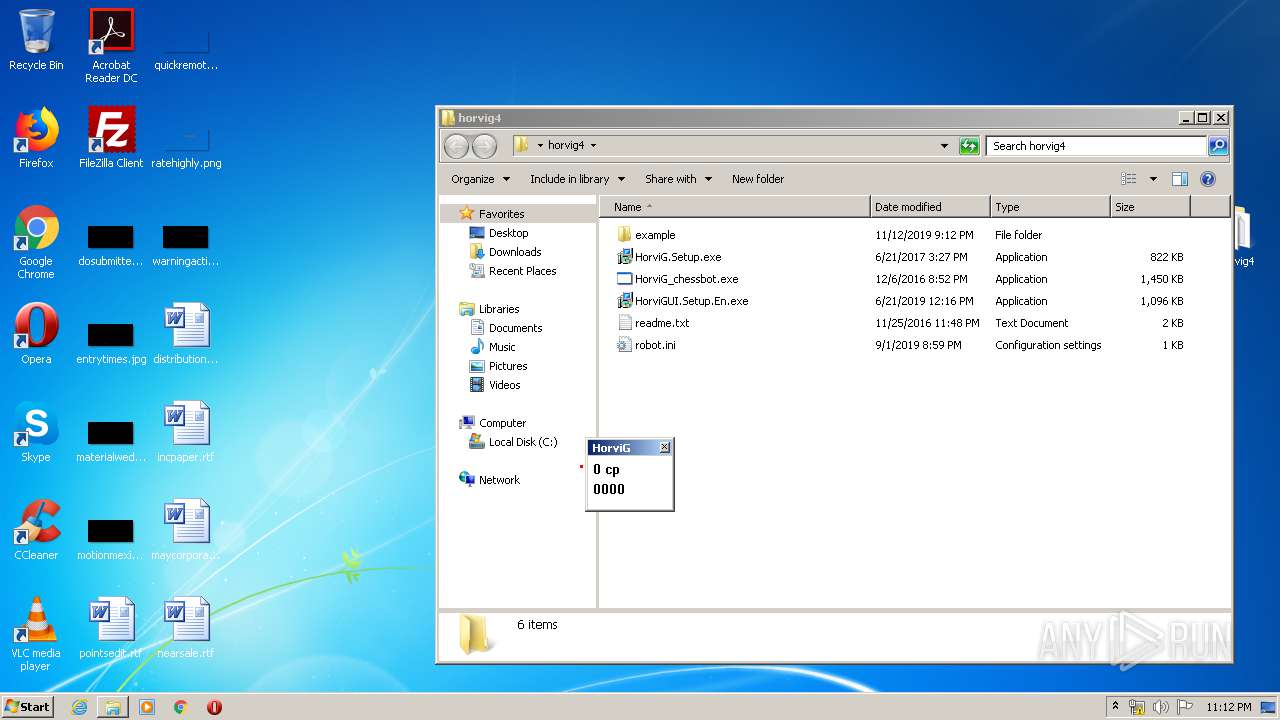Screen dimensions: 1280x720
Task: Click Chrome icon in taskbar
Action: click(181, 707)
